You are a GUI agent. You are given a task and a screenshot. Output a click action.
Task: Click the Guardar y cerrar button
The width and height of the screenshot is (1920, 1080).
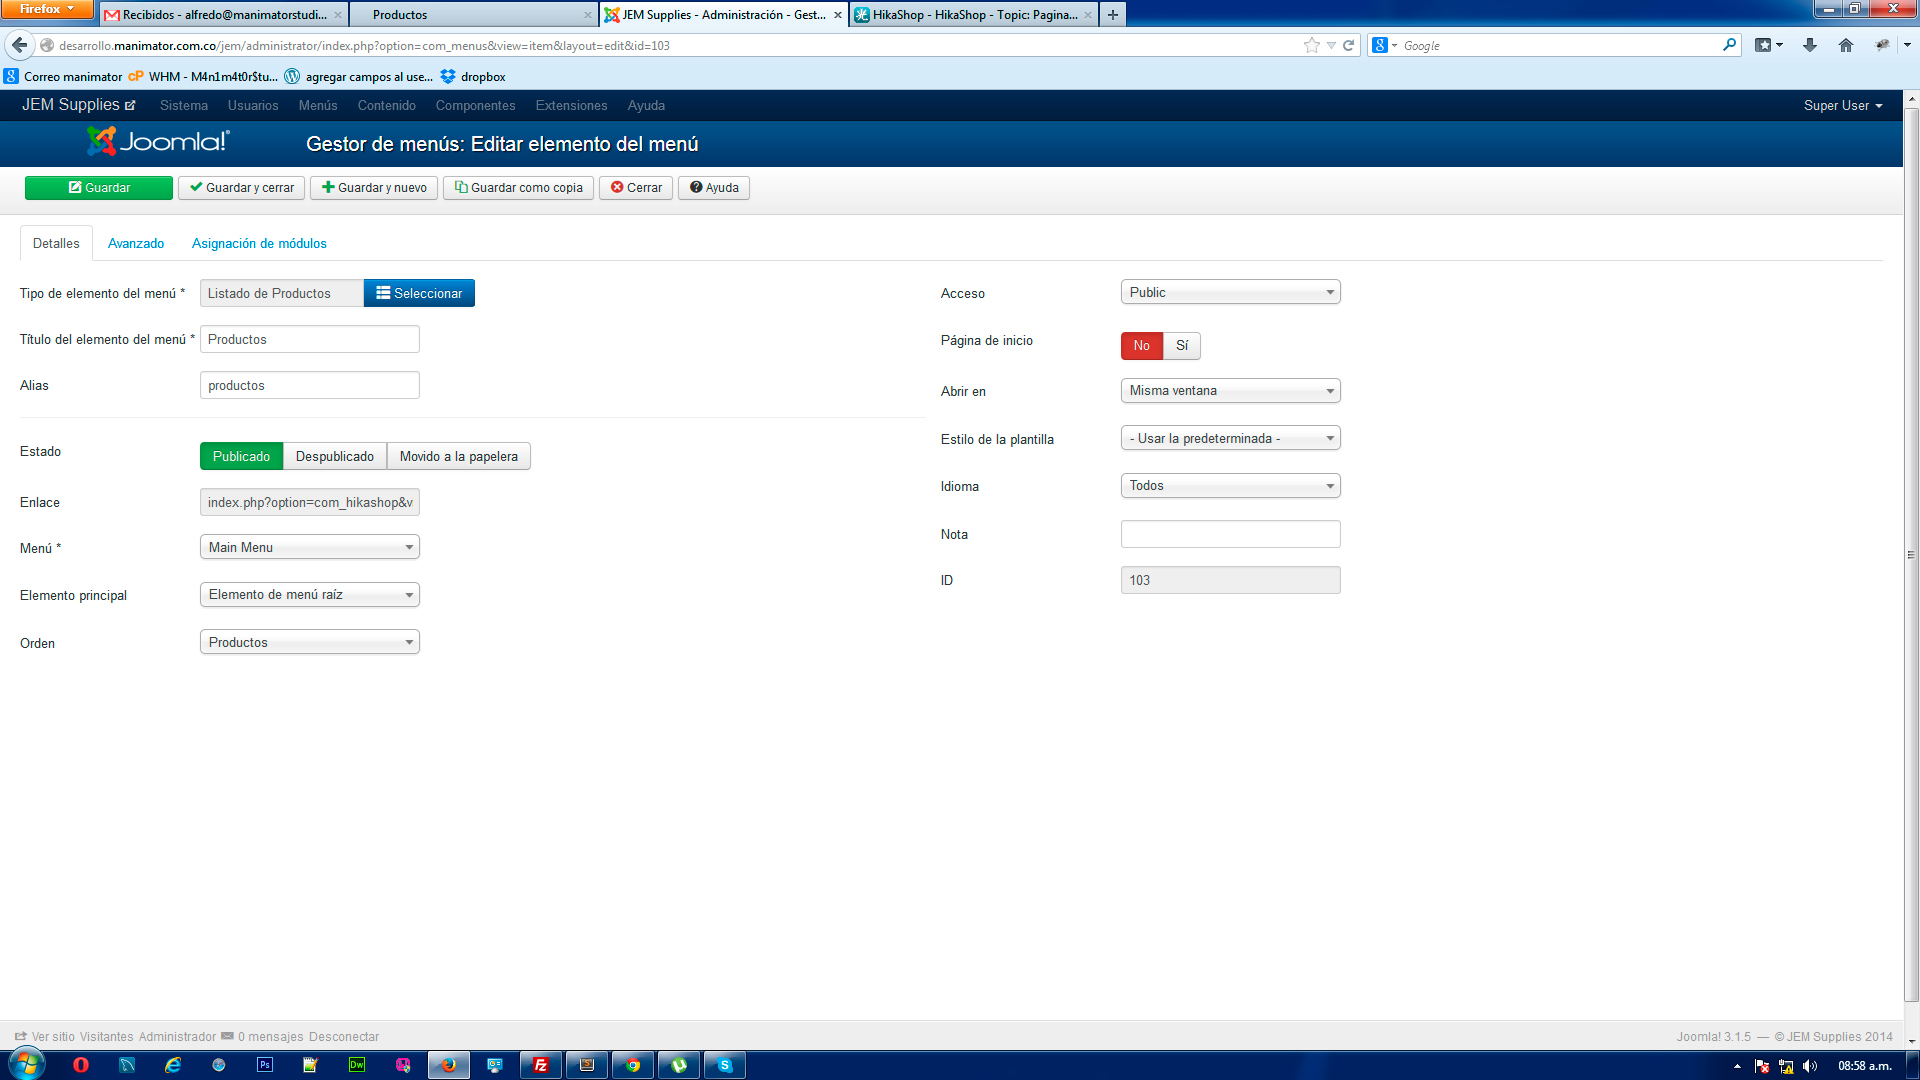click(x=241, y=187)
